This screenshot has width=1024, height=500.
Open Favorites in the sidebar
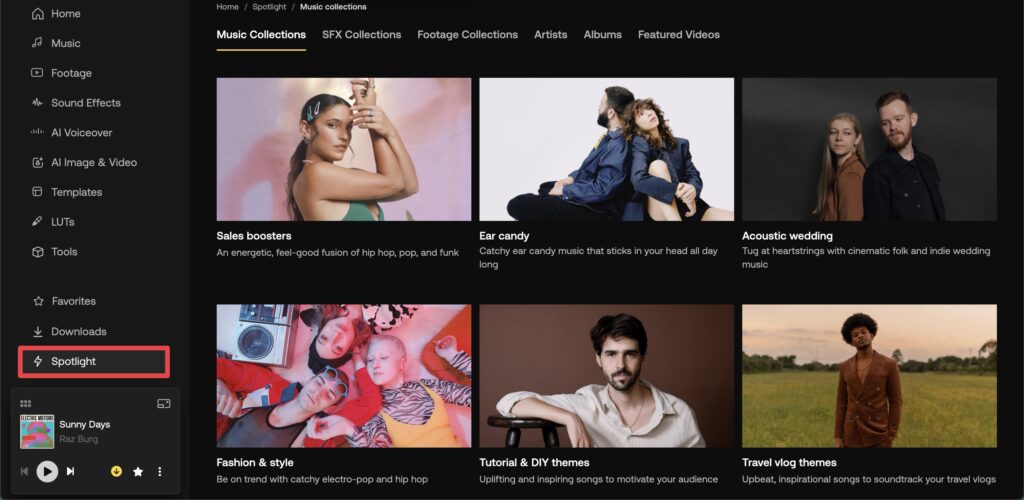coord(64,301)
